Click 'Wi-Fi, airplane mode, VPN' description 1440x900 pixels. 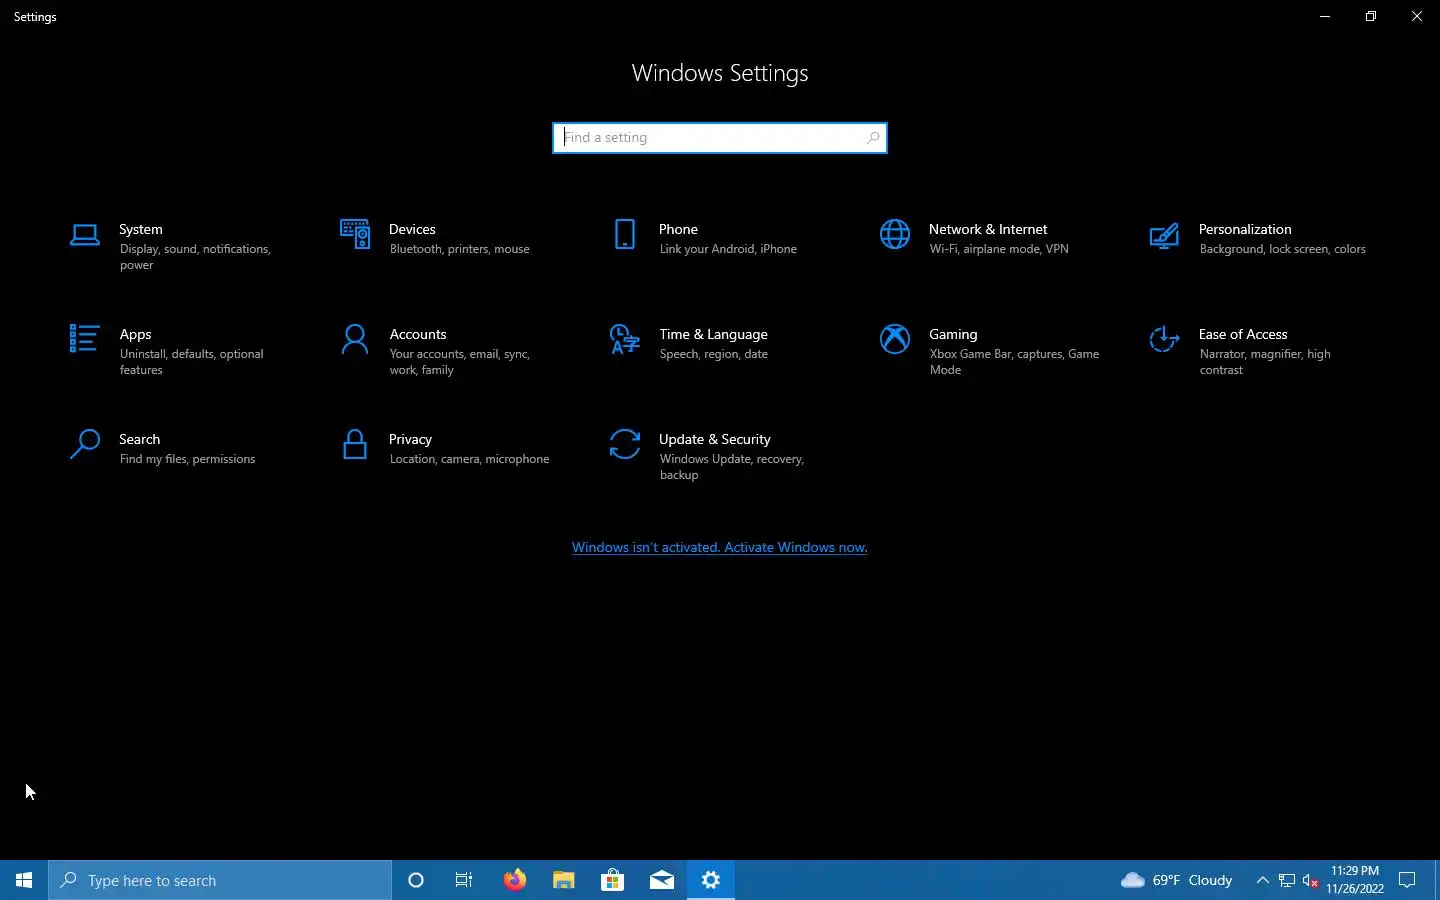click(x=999, y=249)
